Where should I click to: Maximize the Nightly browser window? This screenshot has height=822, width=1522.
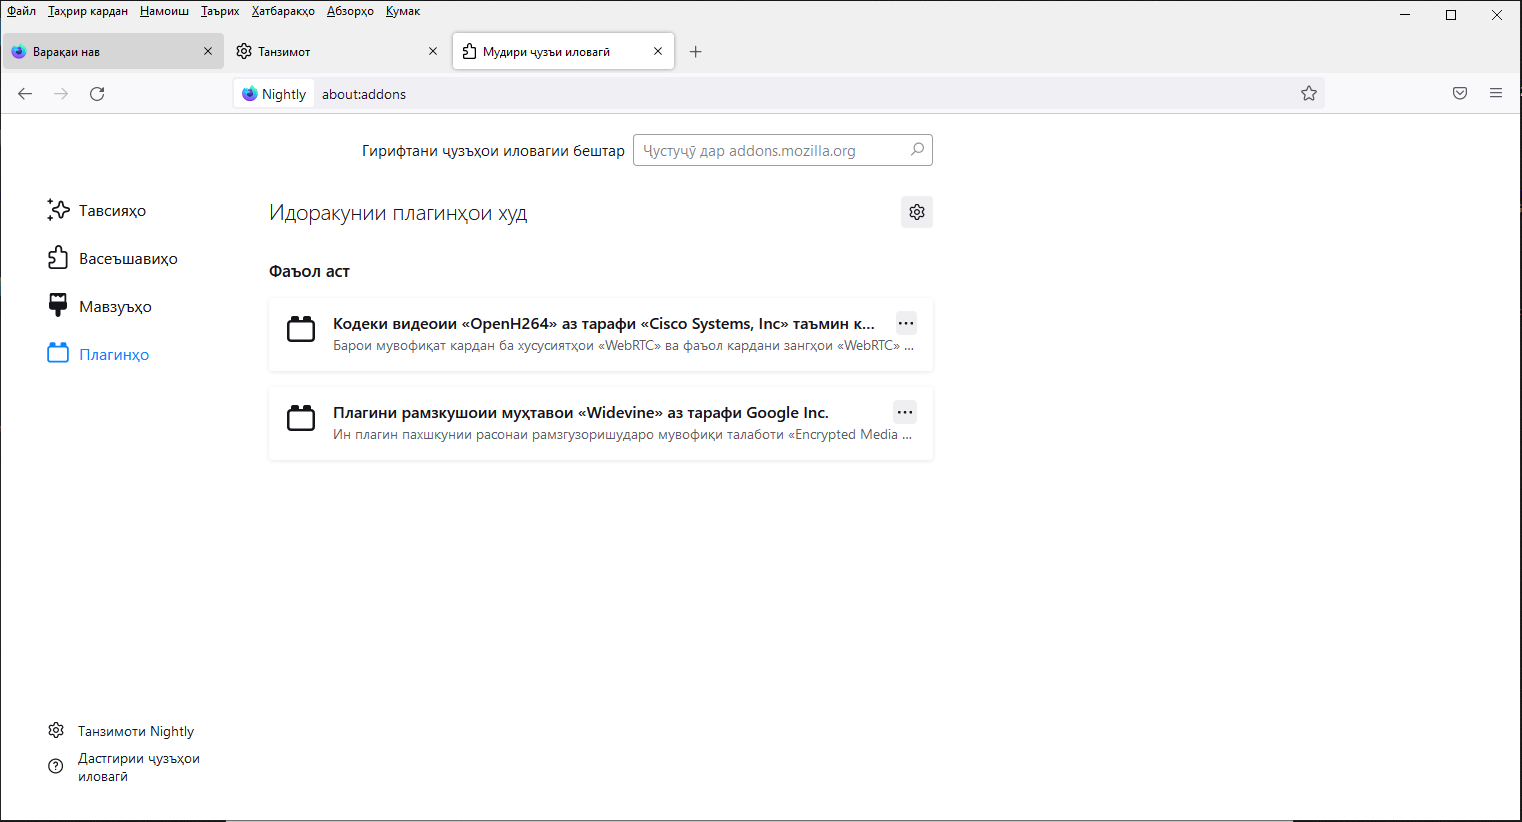(1451, 14)
